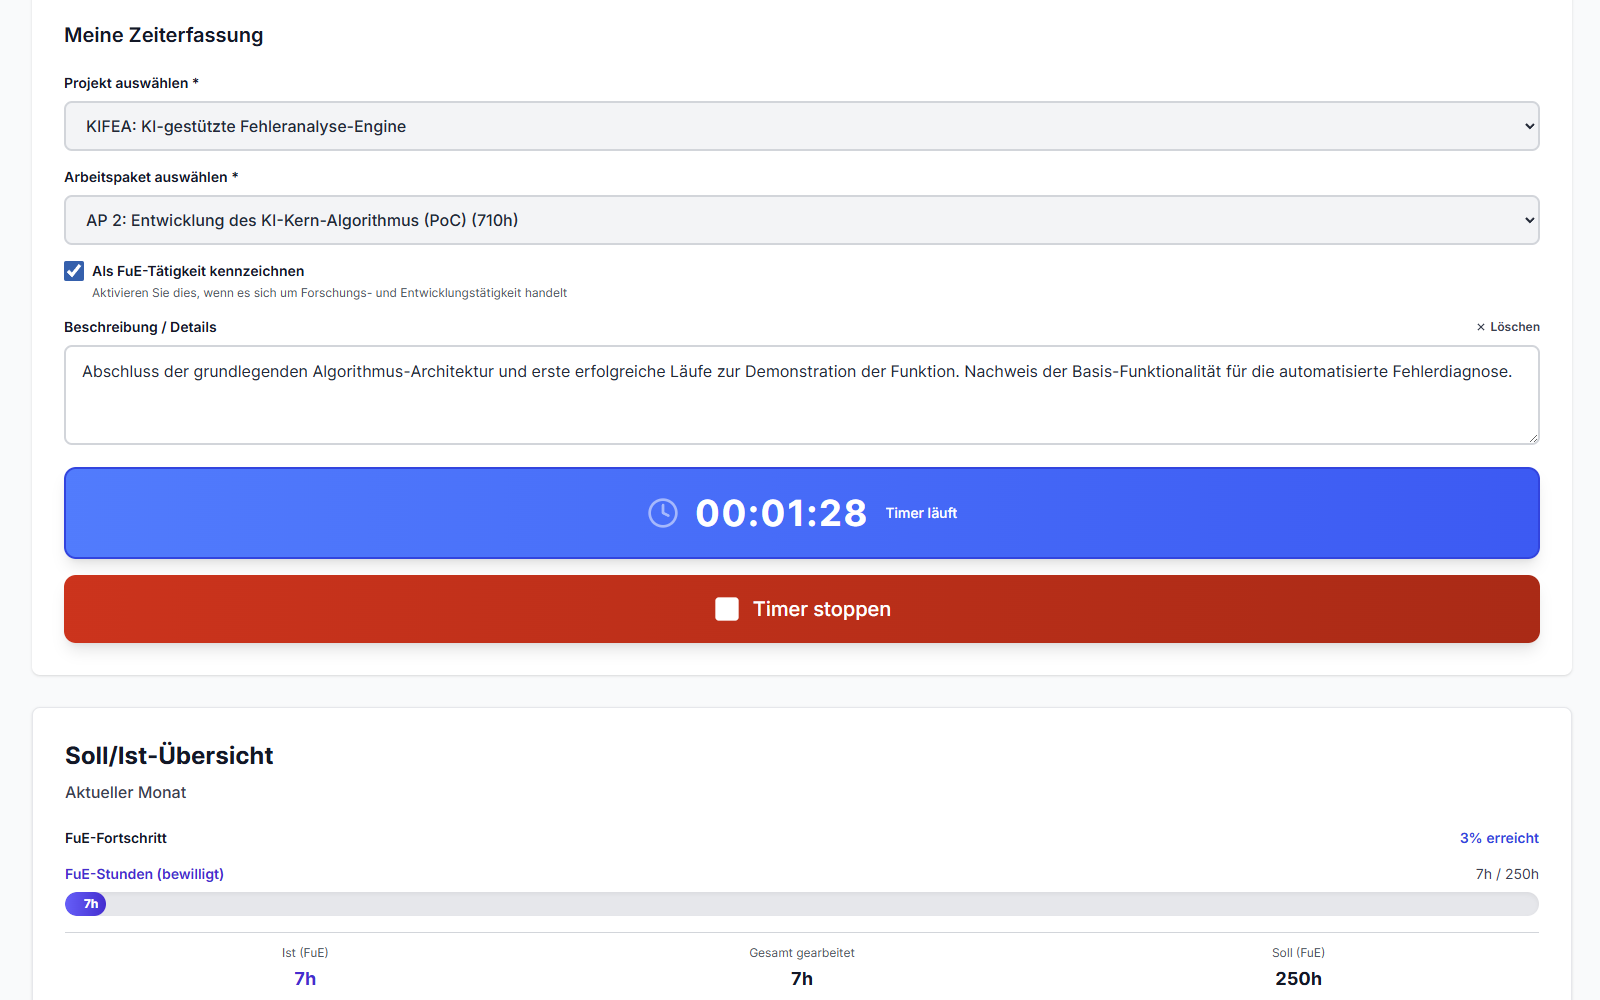The height and width of the screenshot is (1000, 1600).
Task: Click the "FuE-Stunden (bewilligt)" link
Action: click(144, 873)
